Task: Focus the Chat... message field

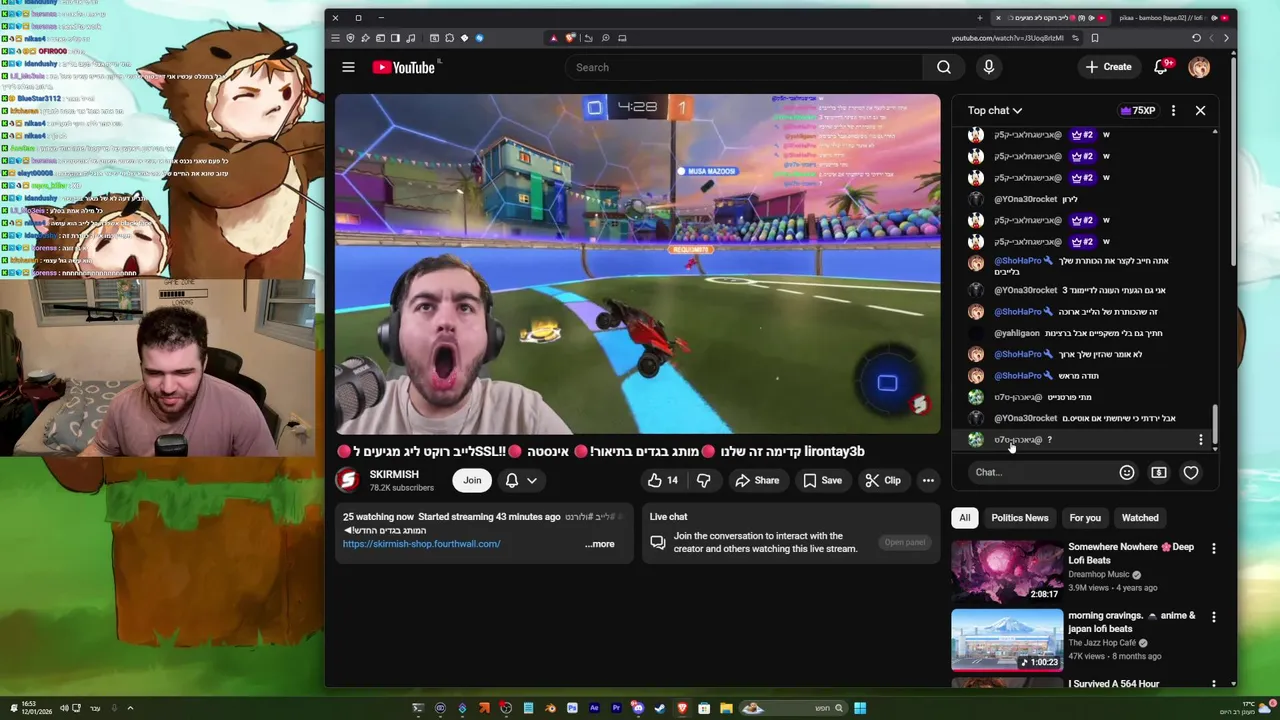Action: (x=1040, y=472)
